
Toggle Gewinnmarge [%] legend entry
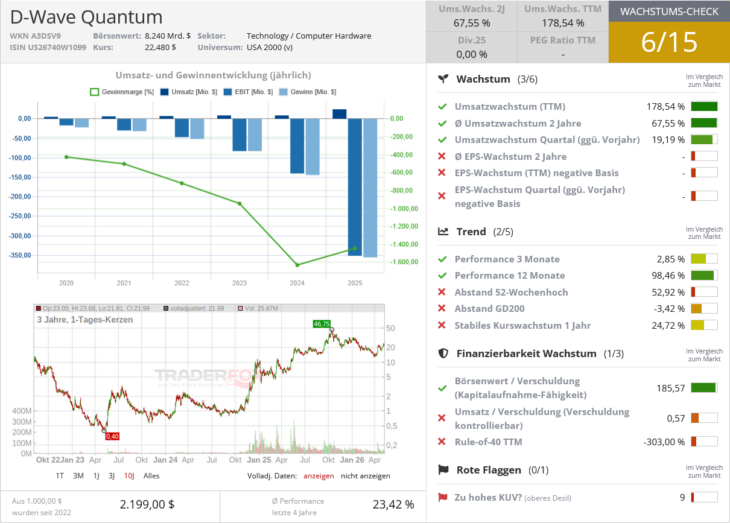122,92
